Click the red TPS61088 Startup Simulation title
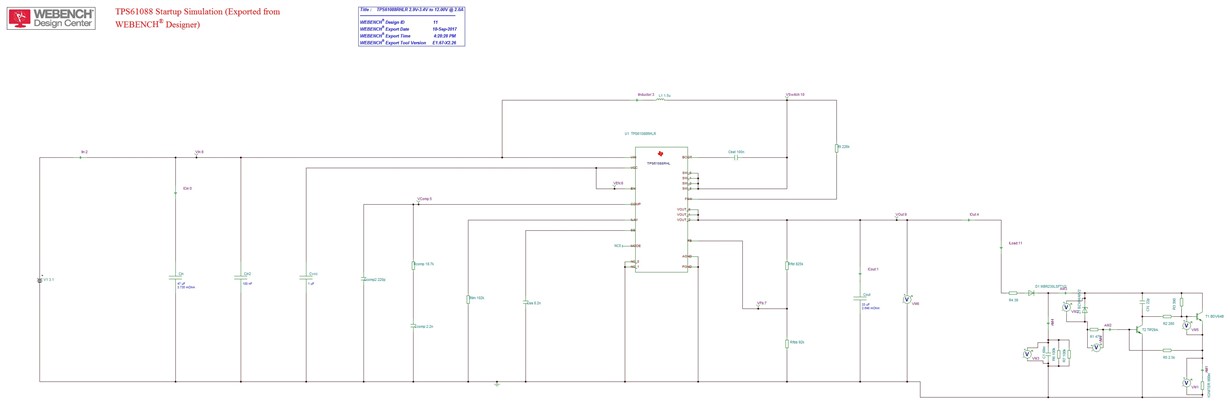Image resolution: width=1230 pixels, height=404 pixels. 197,18
